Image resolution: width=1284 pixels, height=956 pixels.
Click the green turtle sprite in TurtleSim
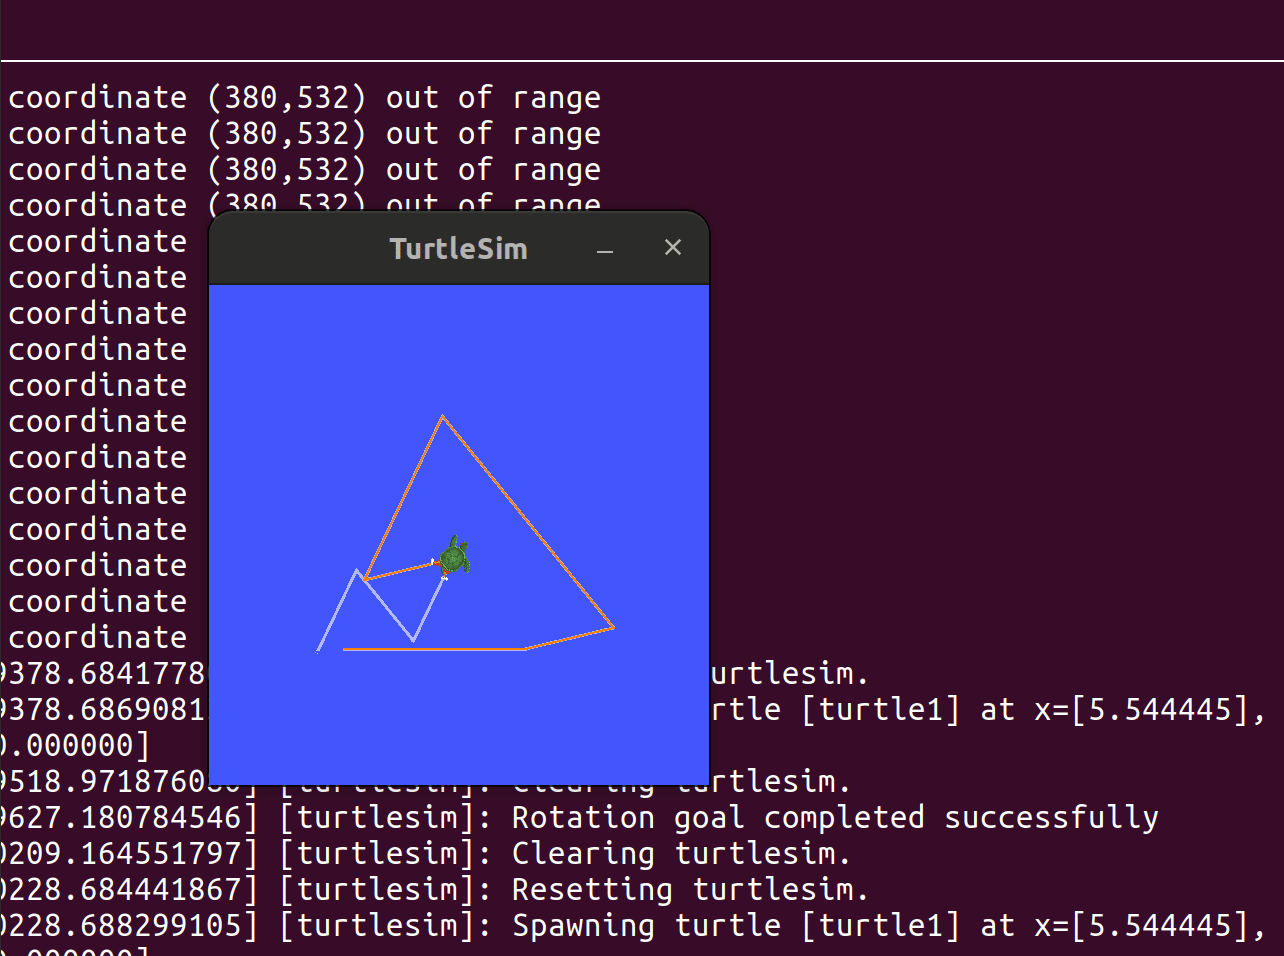point(455,556)
